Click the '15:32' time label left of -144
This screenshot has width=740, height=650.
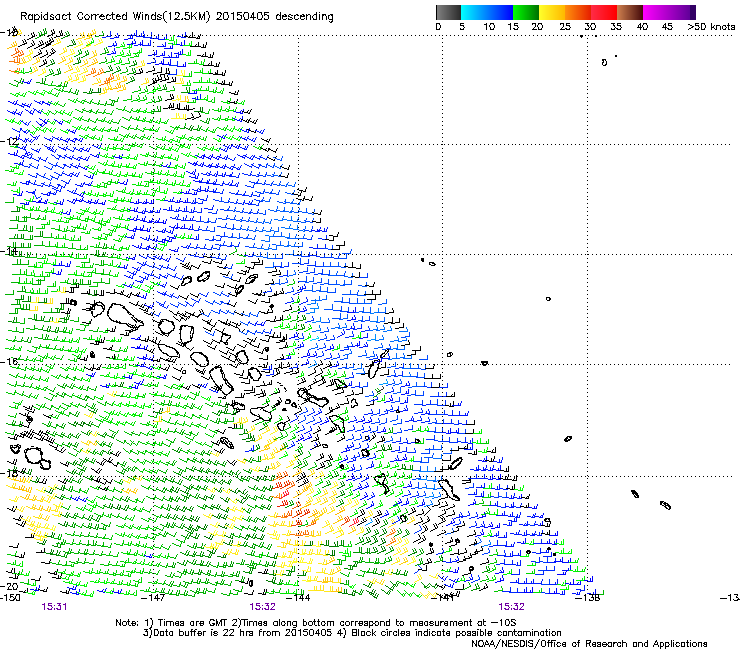(262, 607)
